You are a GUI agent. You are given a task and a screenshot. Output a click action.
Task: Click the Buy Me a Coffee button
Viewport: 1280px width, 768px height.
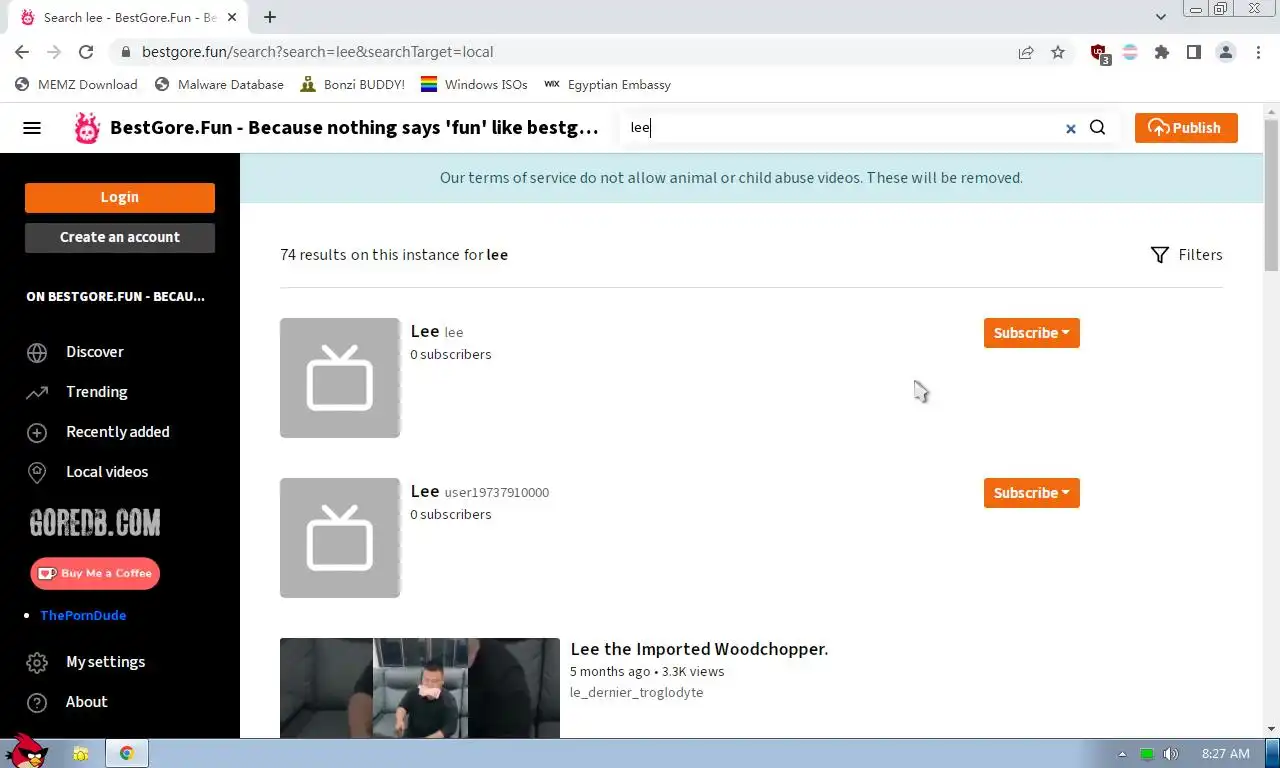point(95,573)
